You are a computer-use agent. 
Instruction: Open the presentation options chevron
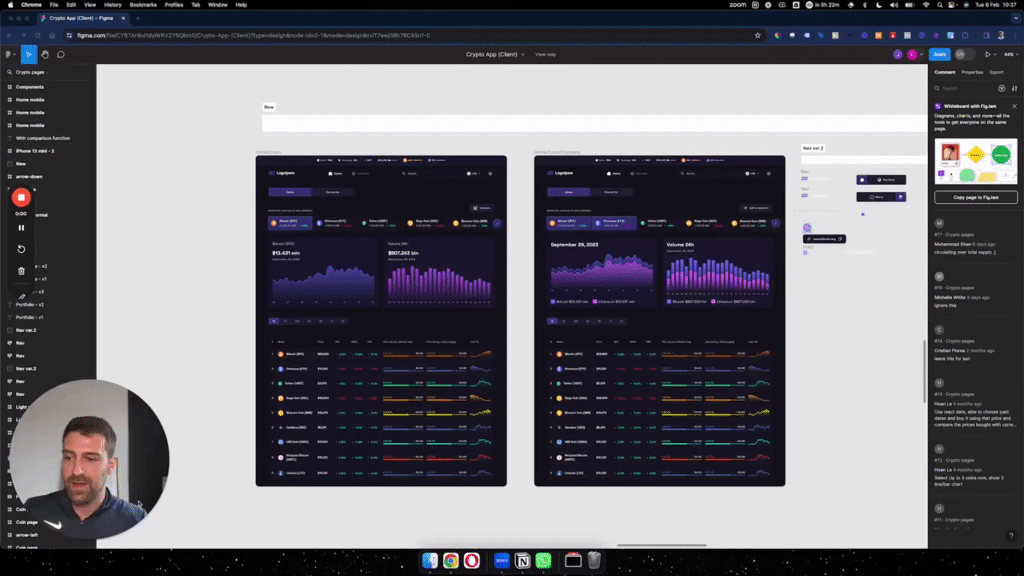(x=995, y=55)
